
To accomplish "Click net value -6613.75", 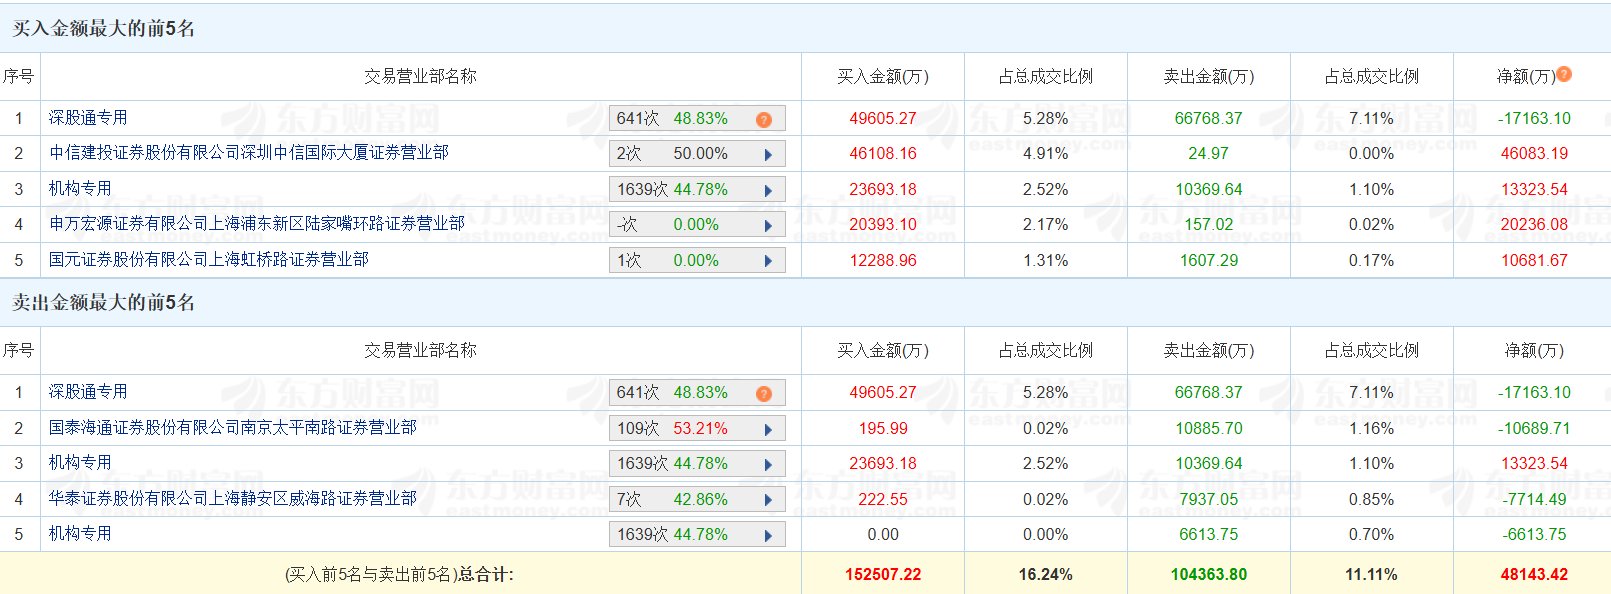I will pyautogui.click(x=1534, y=535).
